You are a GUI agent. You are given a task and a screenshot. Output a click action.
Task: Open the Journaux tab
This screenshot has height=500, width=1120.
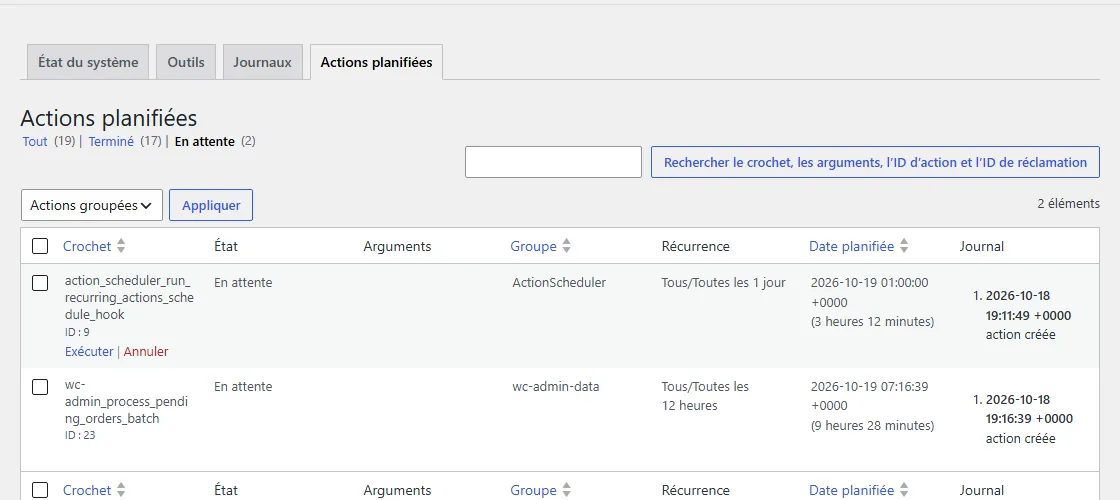pos(262,62)
